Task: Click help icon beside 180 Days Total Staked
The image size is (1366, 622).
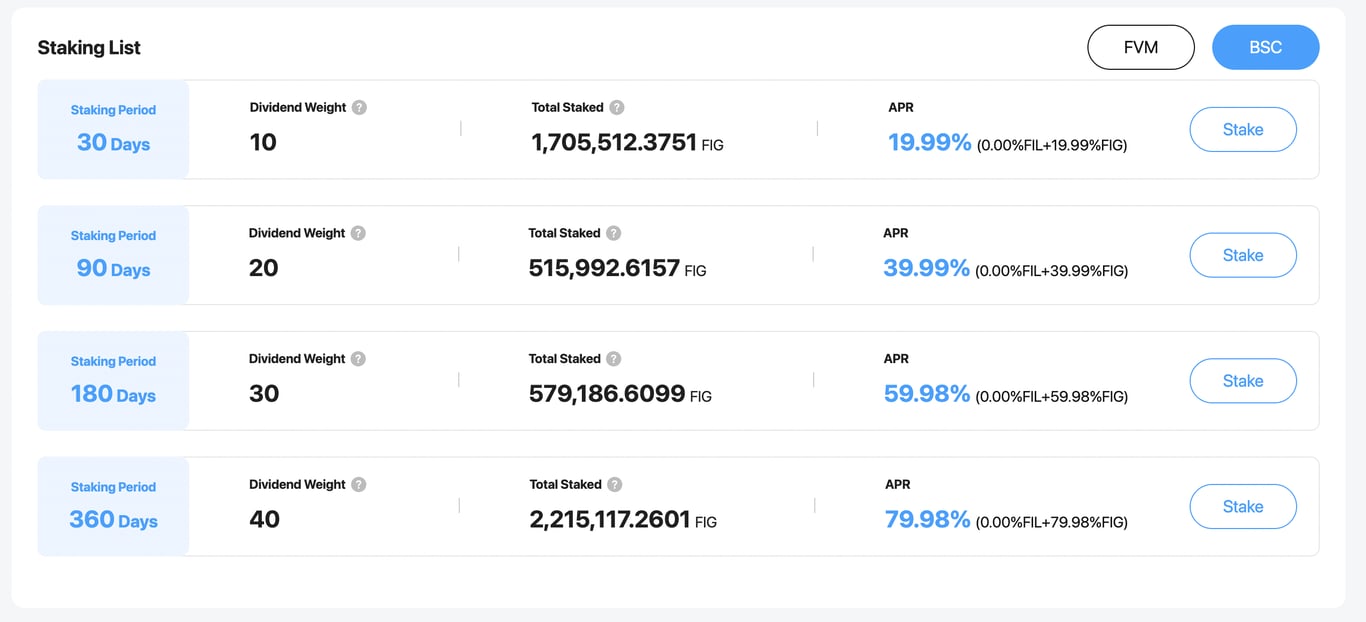Action: (614, 359)
